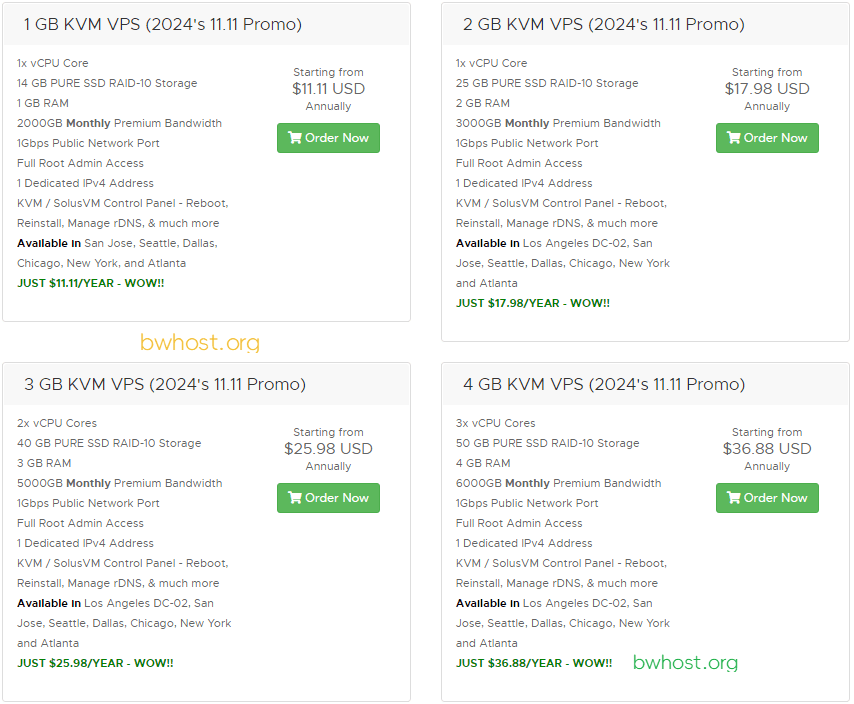Click the 4 GB KVM VPS plan title

coord(604,384)
